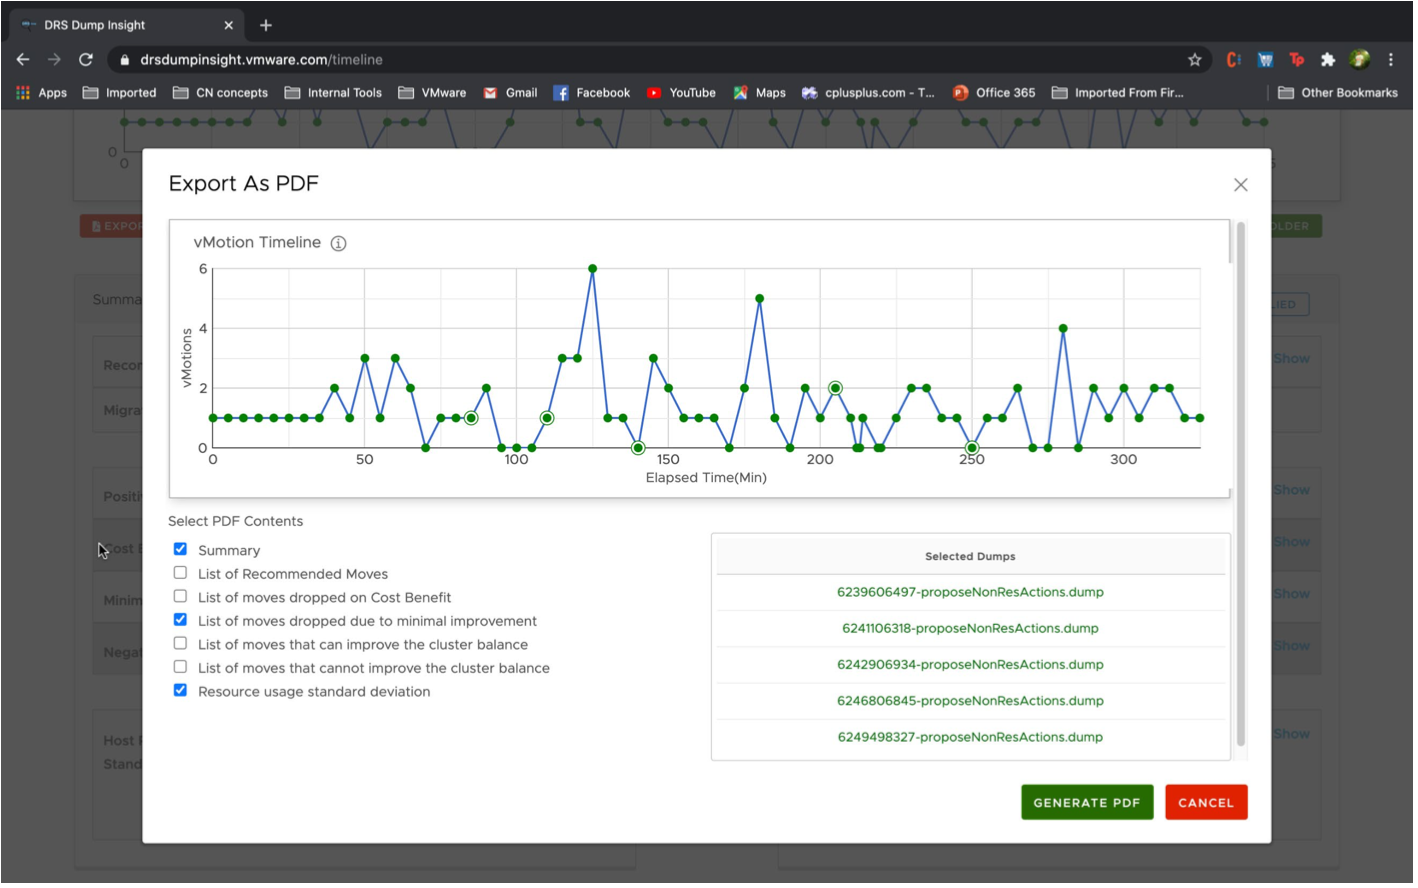Screen dimensions: 1418x888
Task: Click the vMotion Timeline info icon
Action: click(x=339, y=244)
